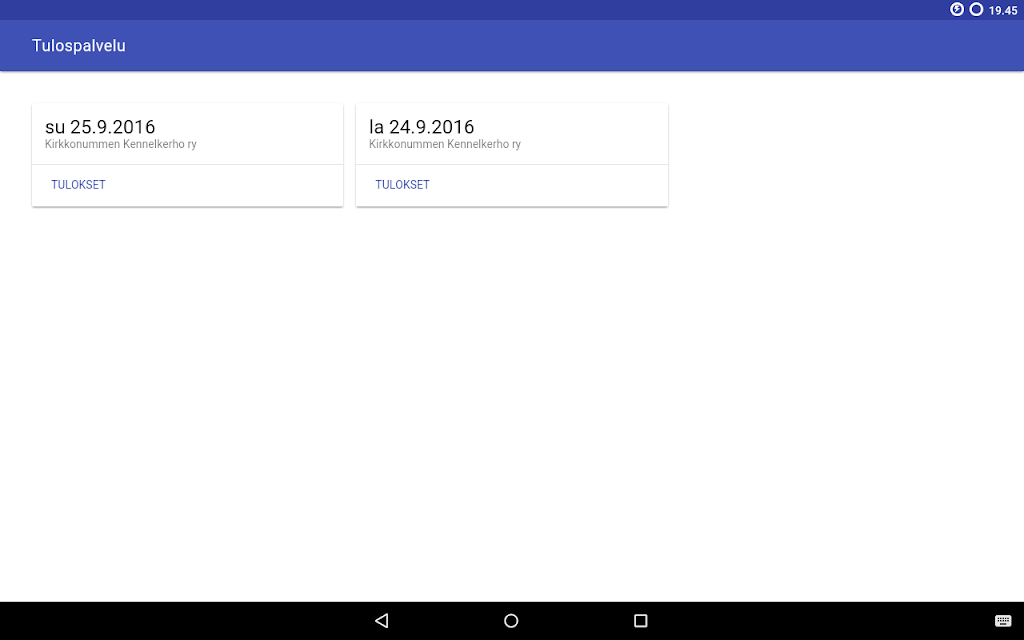This screenshot has height=640, width=1024.
Task: Tap the Tulospalvelu app bar title
Action: [78, 46]
